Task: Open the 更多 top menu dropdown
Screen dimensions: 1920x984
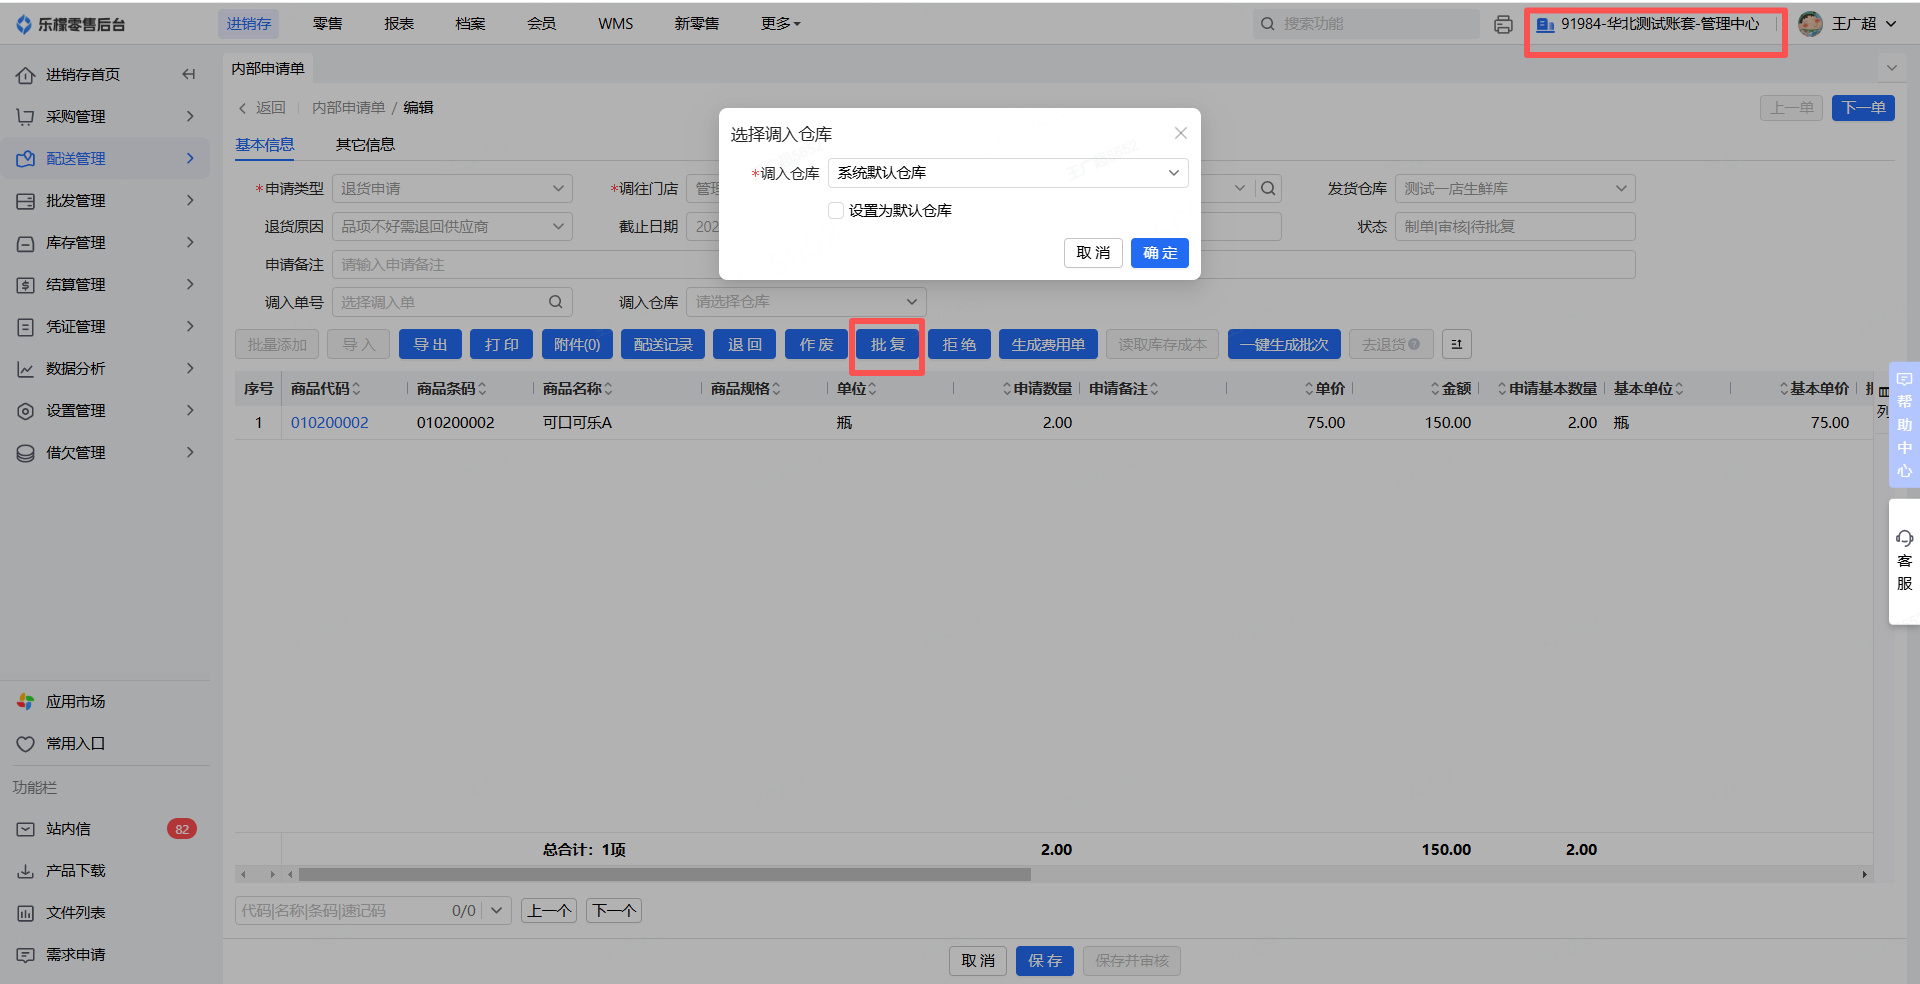Action: tap(780, 24)
